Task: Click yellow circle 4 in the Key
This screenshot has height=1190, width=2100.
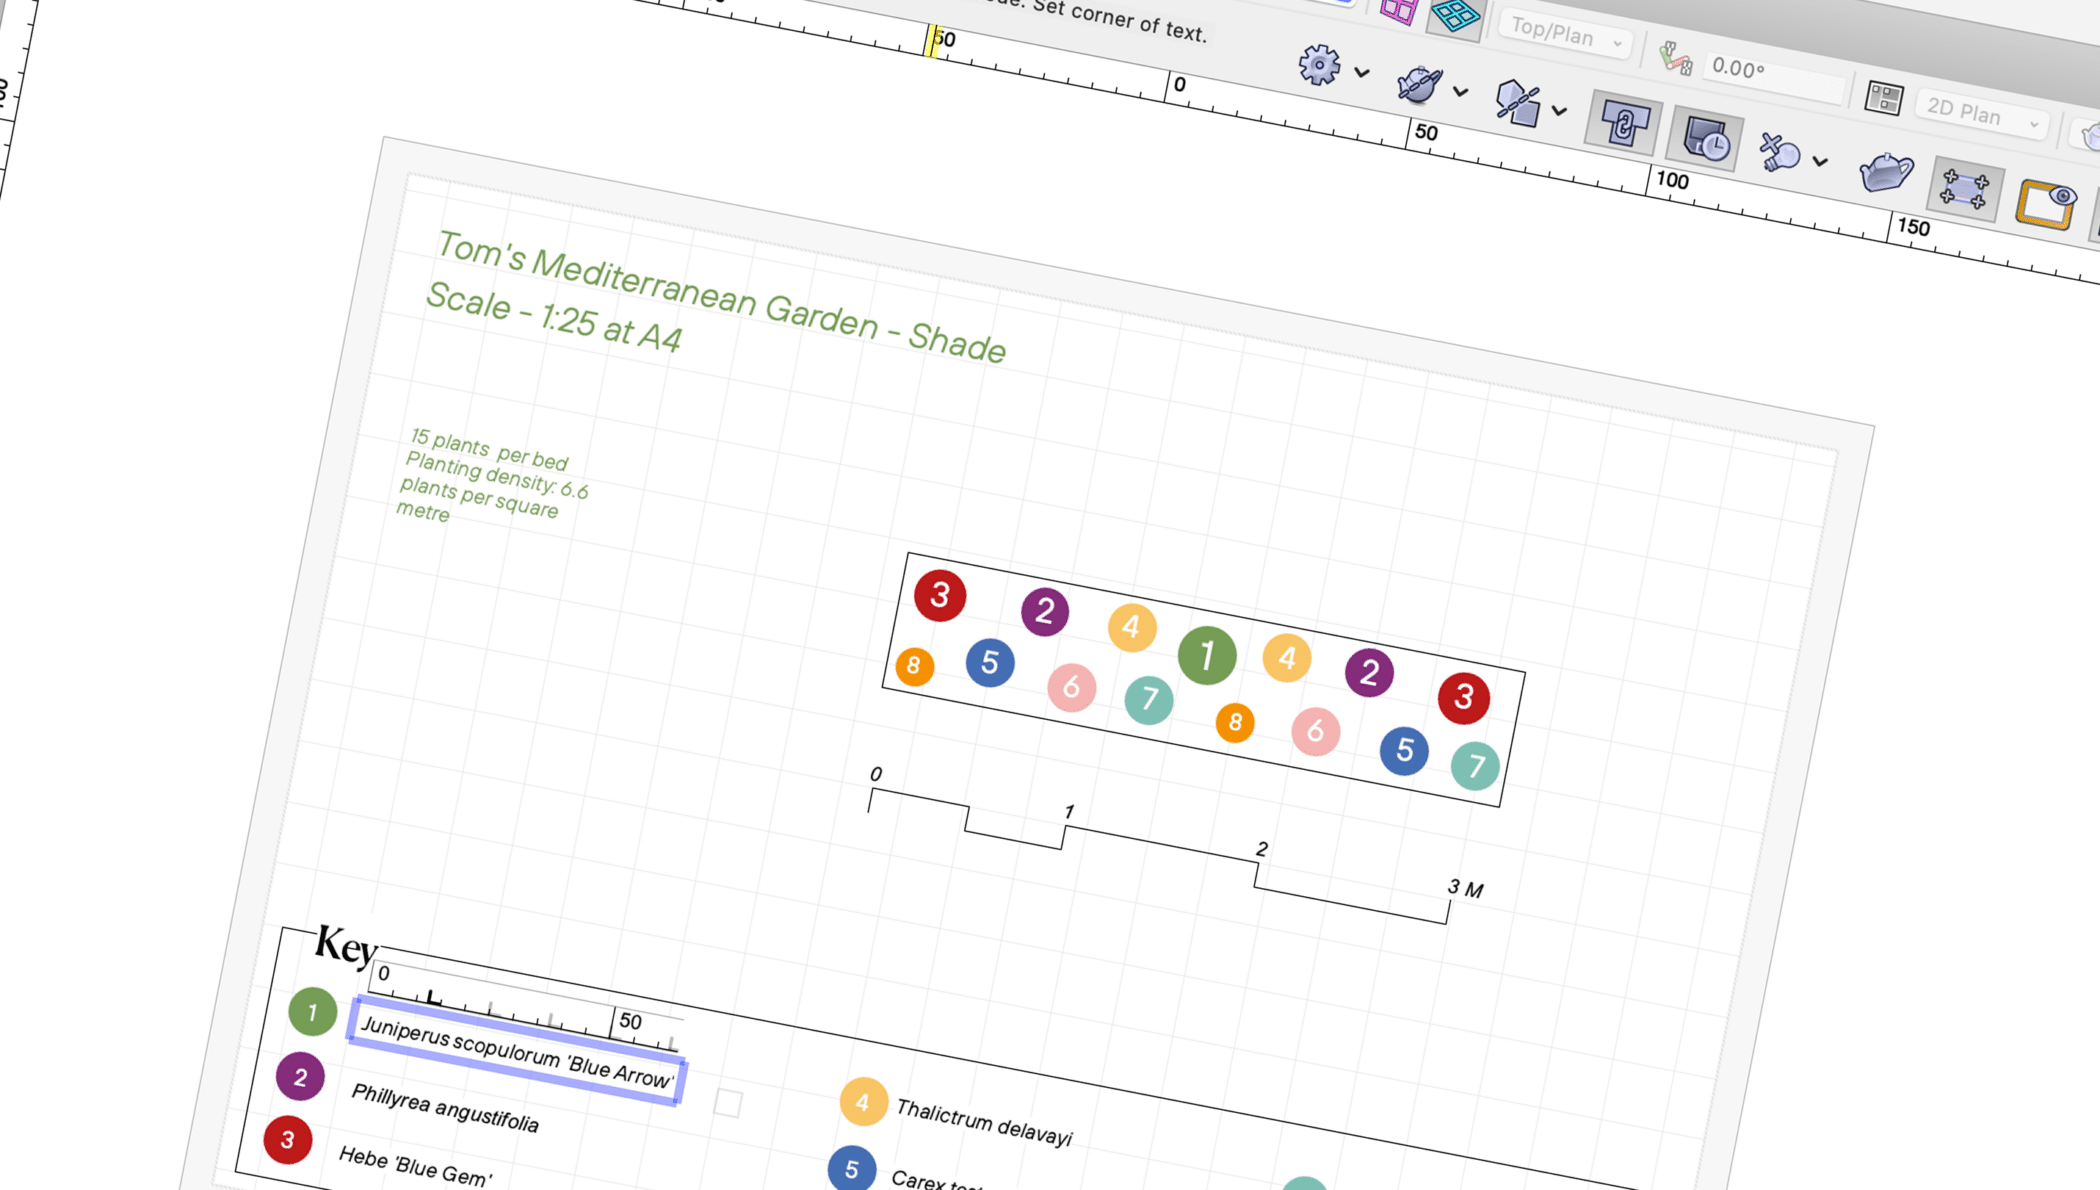Action: coord(863,1102)
